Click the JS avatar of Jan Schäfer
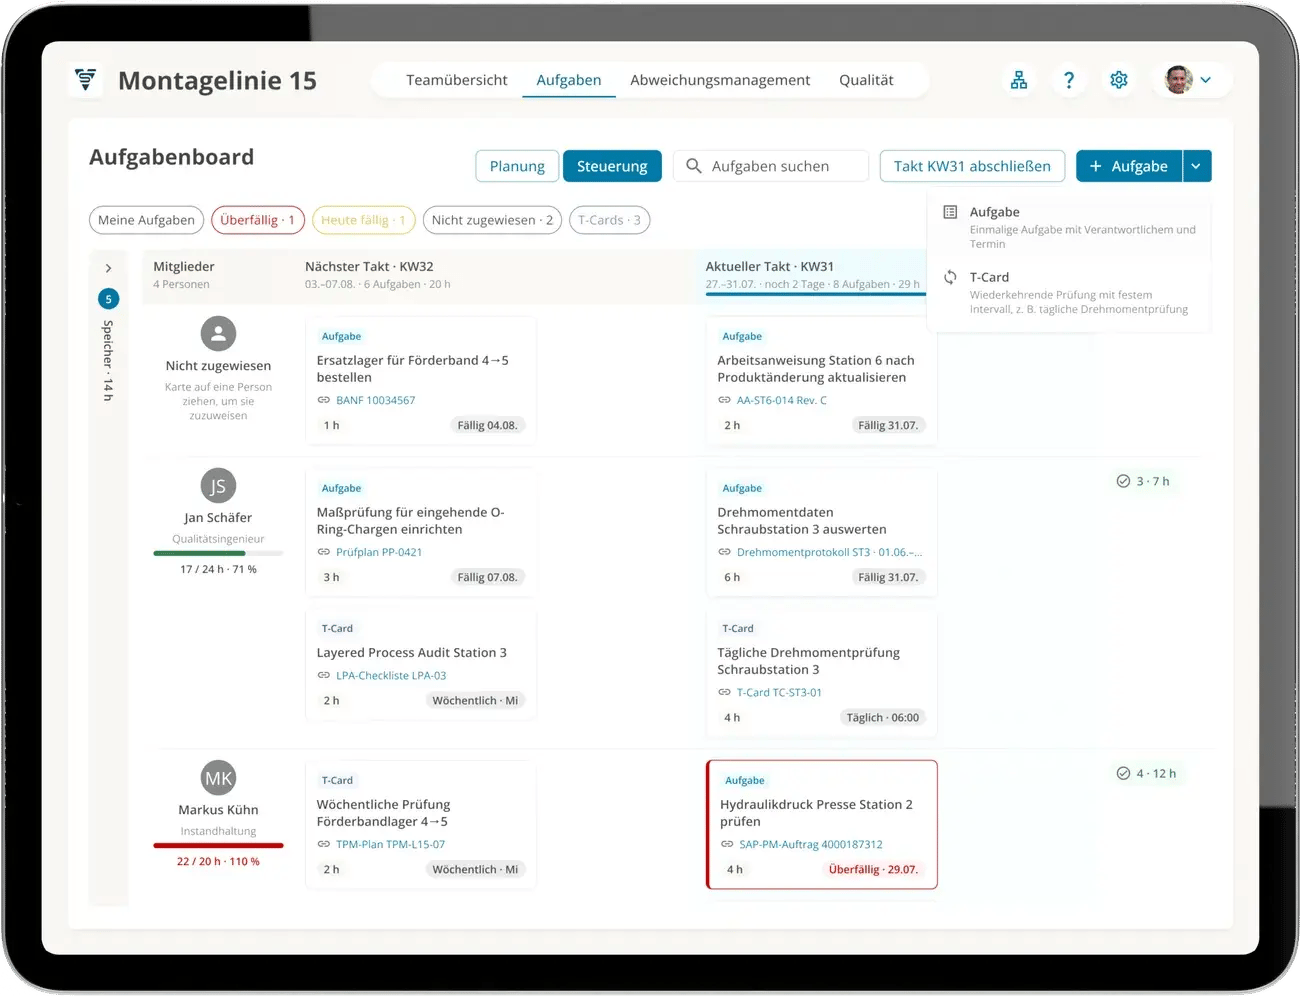 tap(218, 486)
